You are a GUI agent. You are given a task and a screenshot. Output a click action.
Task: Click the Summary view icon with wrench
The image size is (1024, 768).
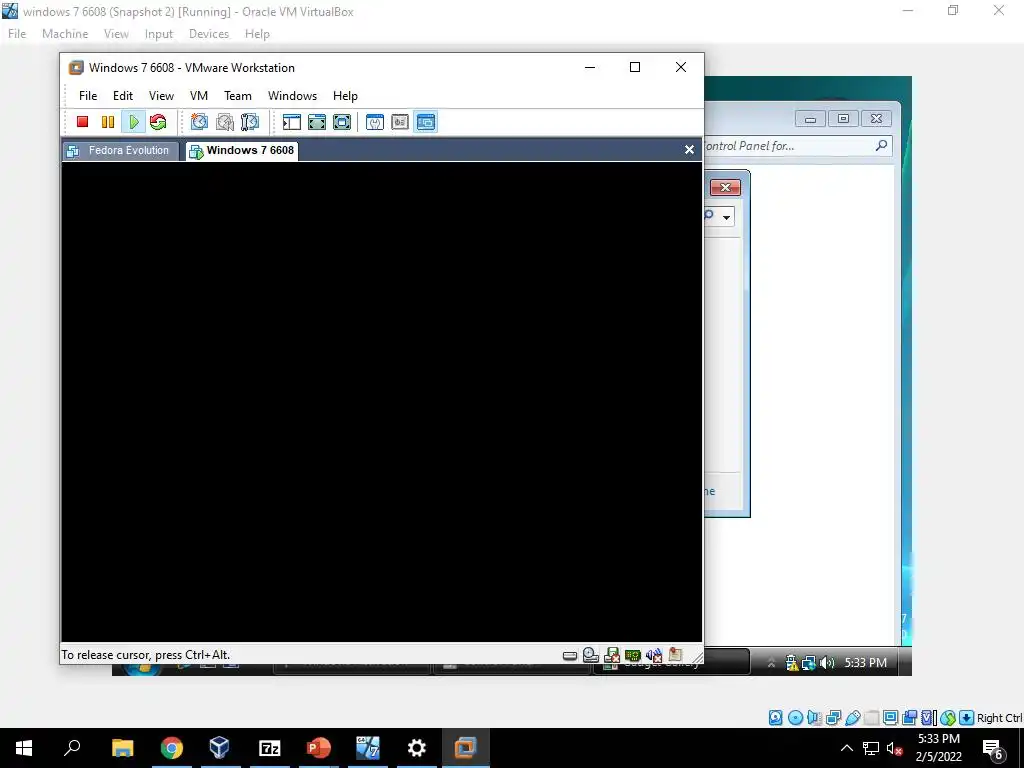point(375,122)
